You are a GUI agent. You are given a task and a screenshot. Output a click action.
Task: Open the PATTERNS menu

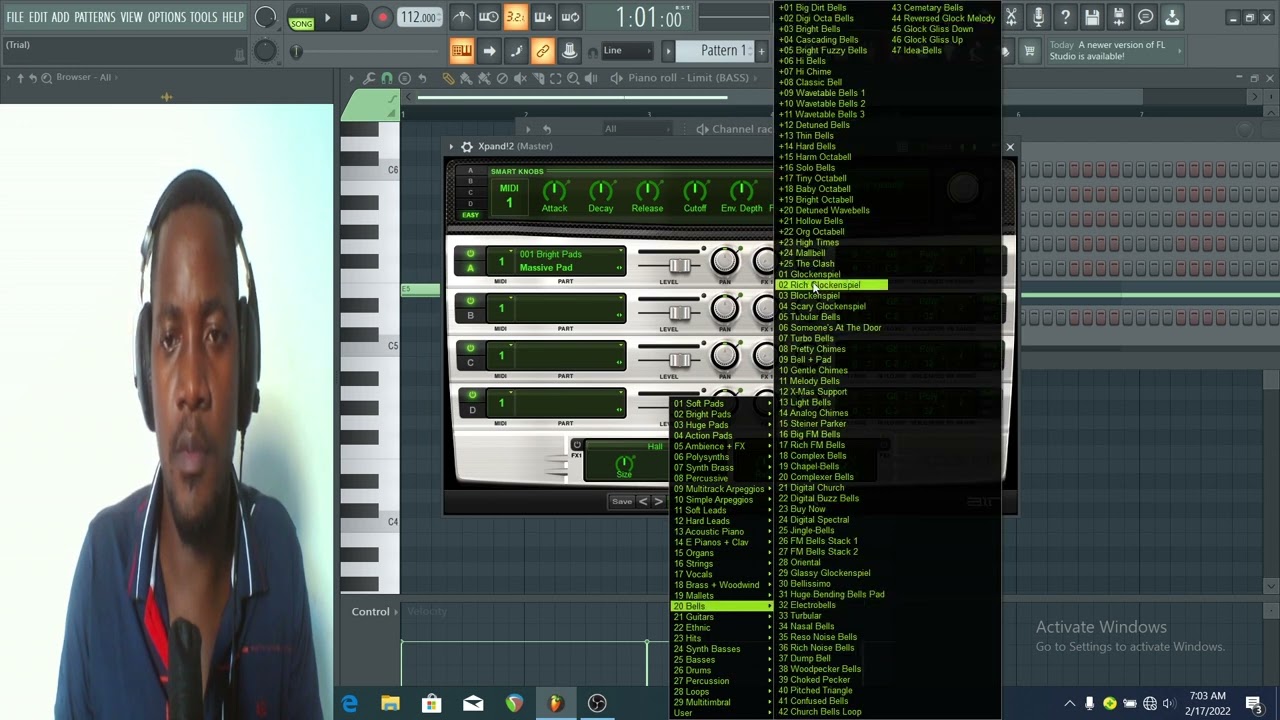click(94, 17)
